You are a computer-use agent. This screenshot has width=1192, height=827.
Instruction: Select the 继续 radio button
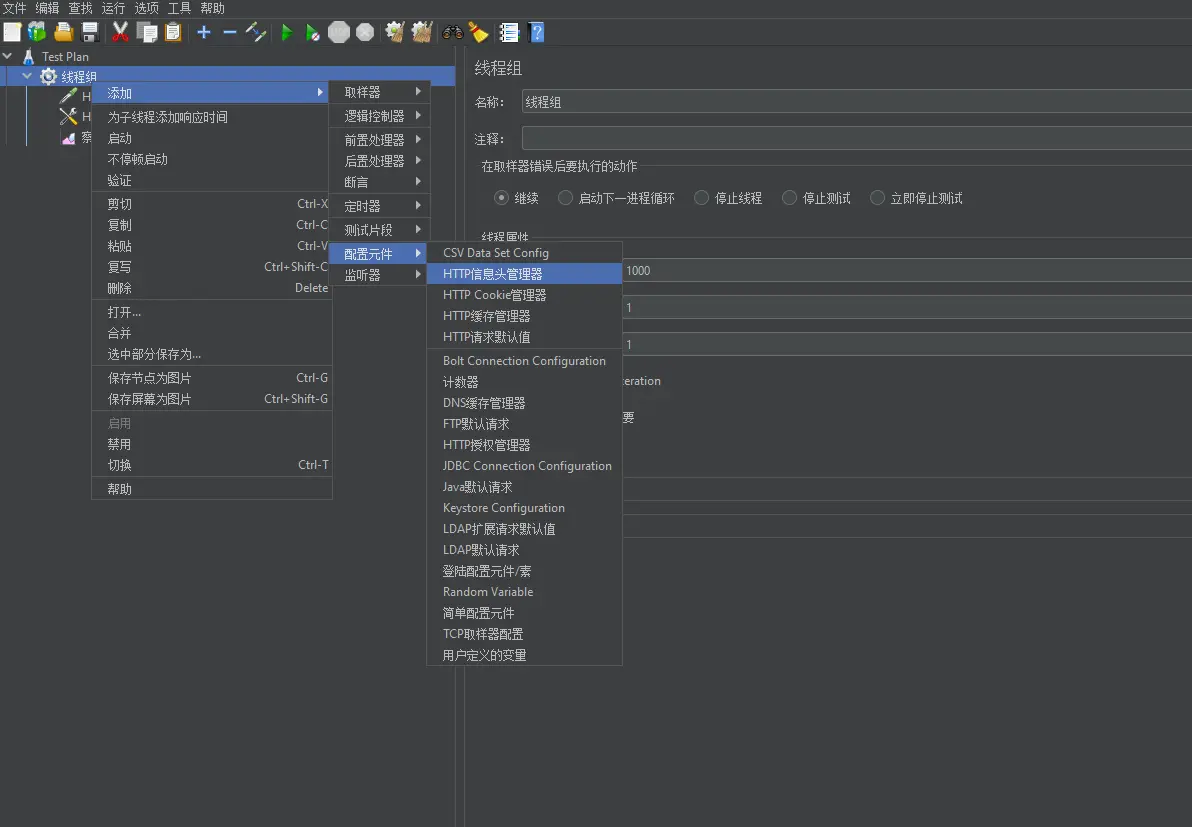pyautogui.click(x=502, y=198)
